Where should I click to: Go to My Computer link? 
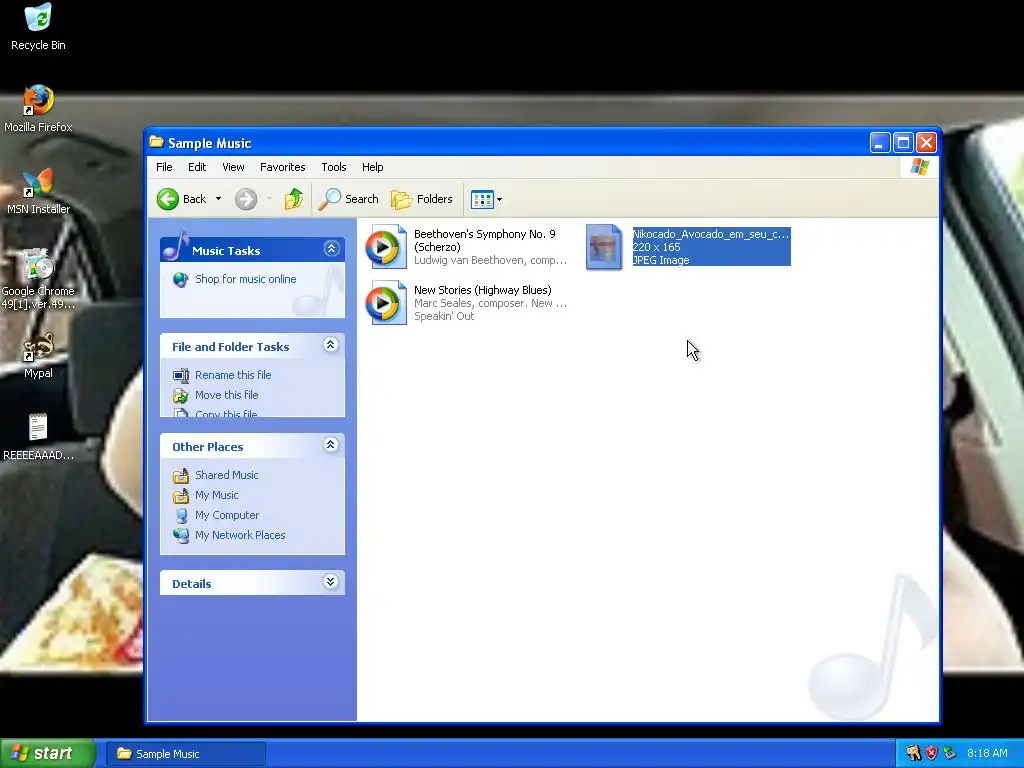pos(227,515)
